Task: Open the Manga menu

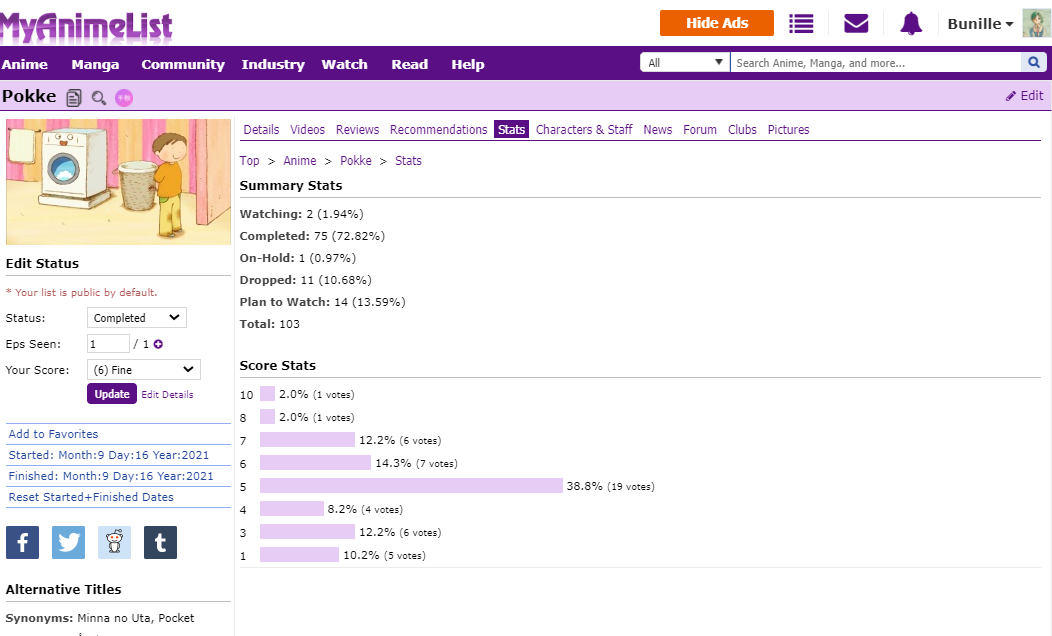Action: (95, 64)
